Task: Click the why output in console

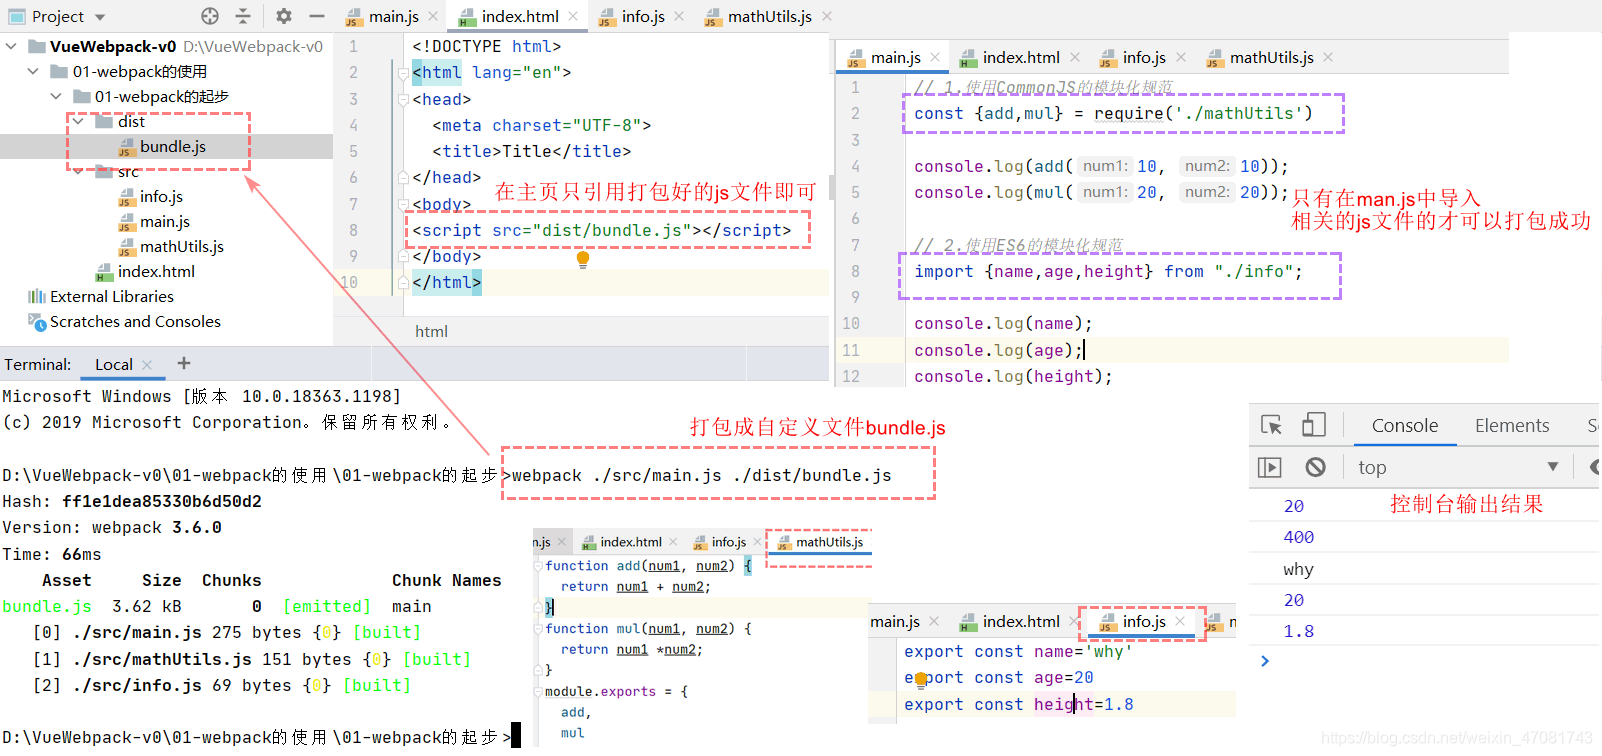Action: [1298, 569]
